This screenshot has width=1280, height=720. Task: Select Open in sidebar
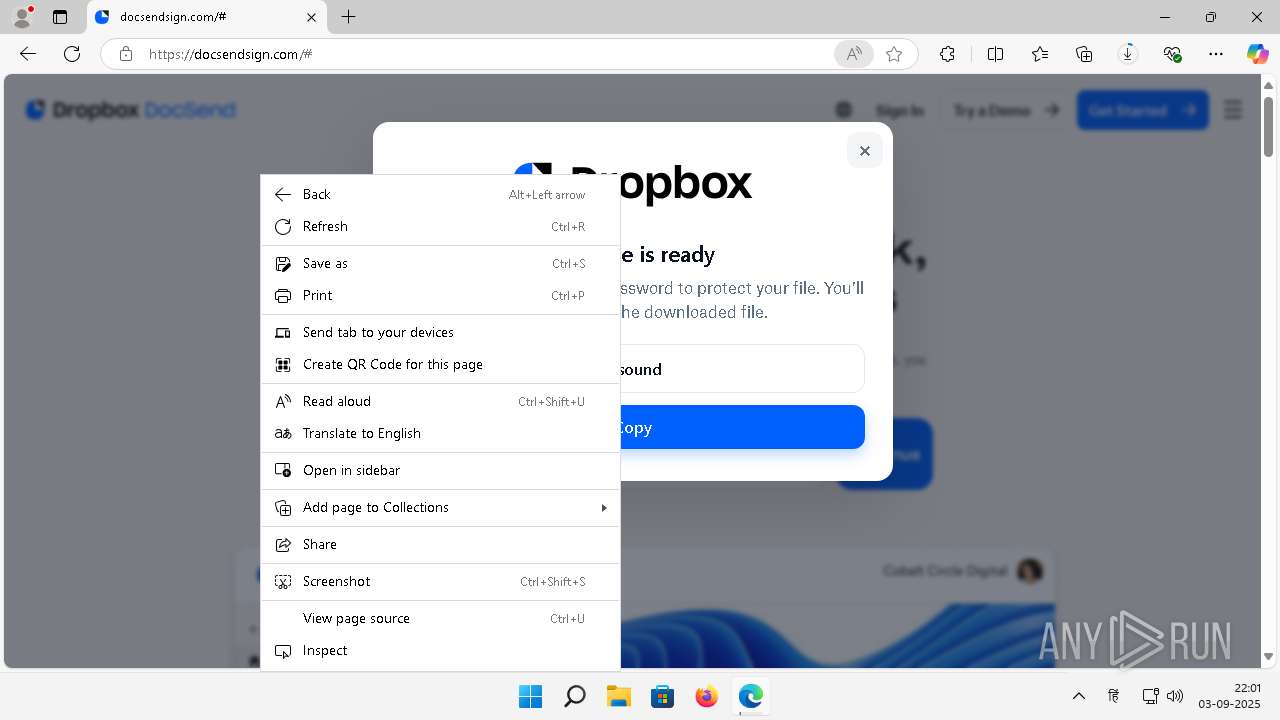click(440, 470)
